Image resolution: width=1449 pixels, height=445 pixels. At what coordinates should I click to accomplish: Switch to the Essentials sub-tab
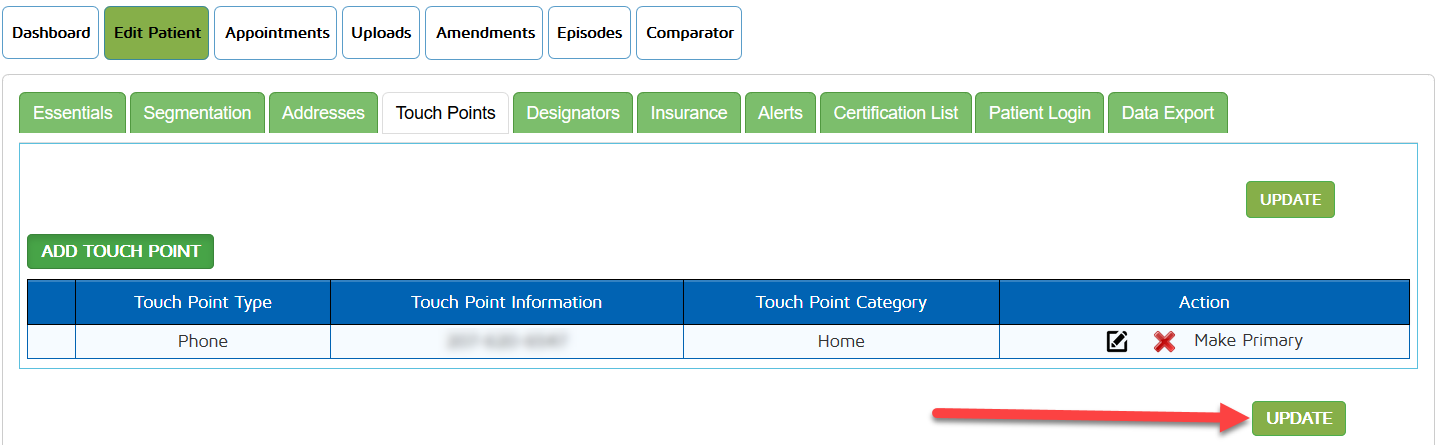[73, 113]
